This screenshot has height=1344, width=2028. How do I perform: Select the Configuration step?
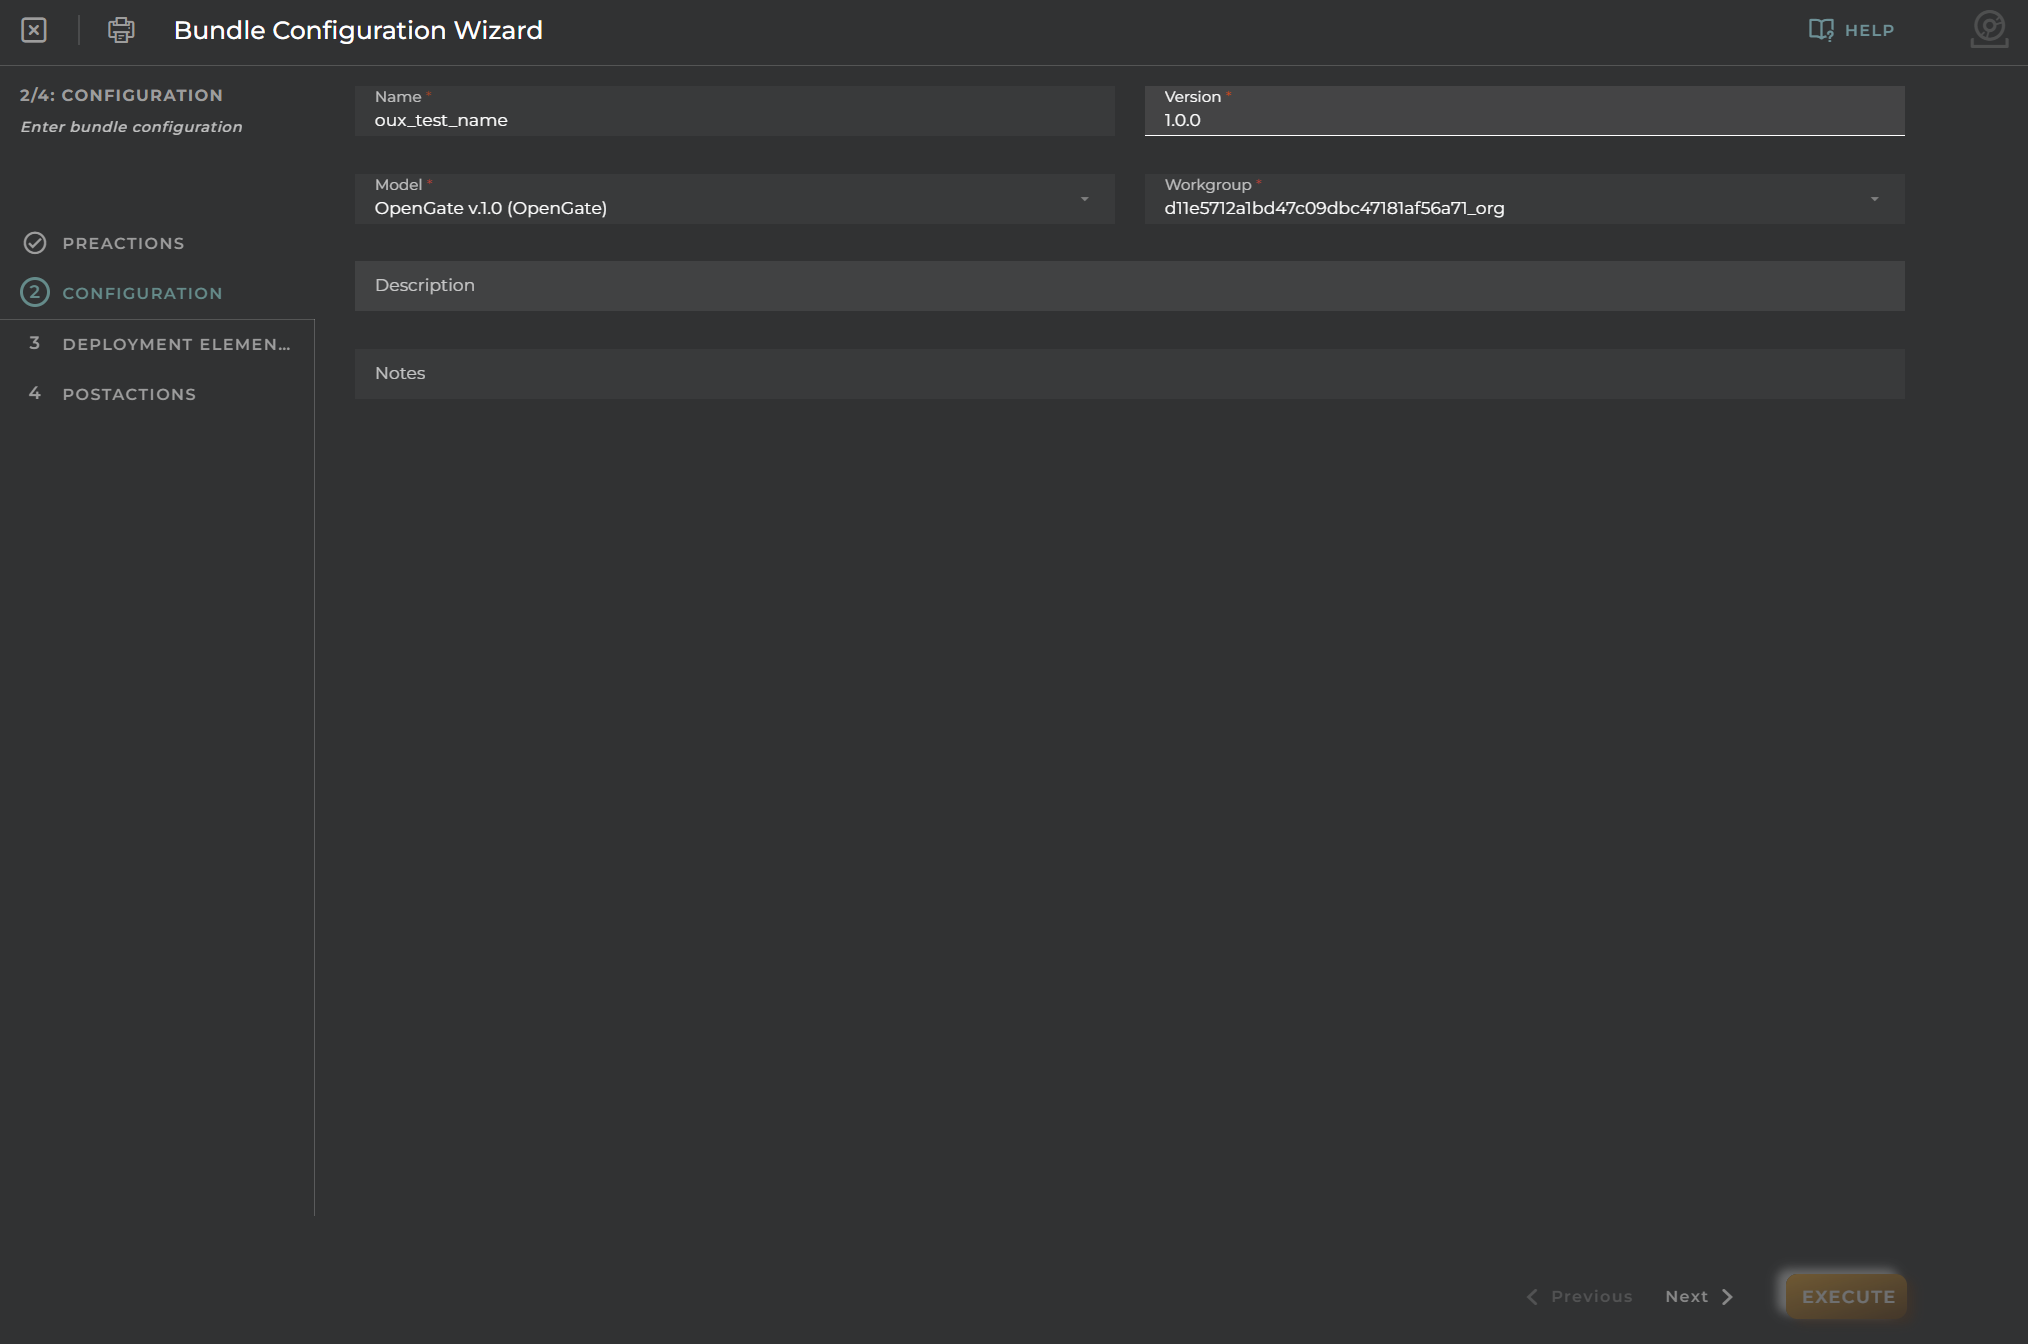pos(142,293)
